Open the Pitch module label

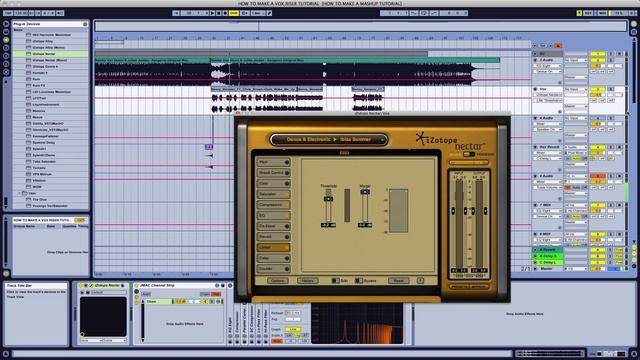264,162
